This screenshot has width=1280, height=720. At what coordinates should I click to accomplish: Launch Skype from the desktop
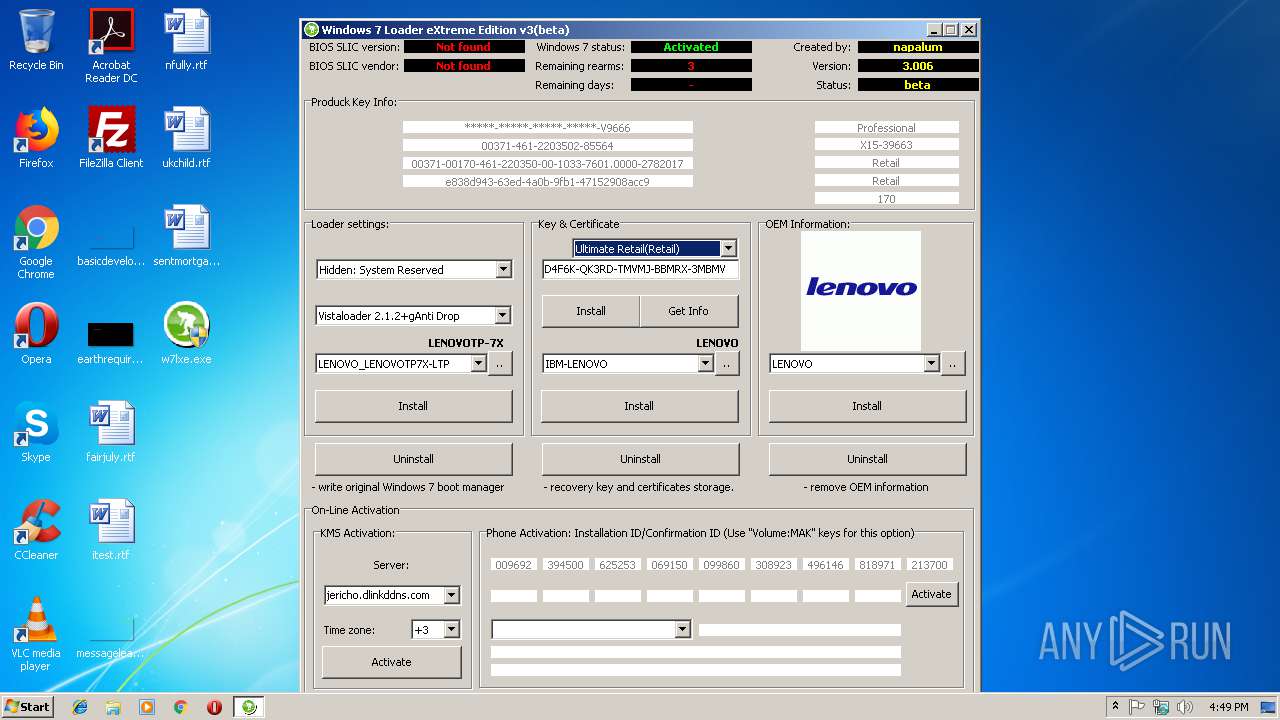click(36, 432)
